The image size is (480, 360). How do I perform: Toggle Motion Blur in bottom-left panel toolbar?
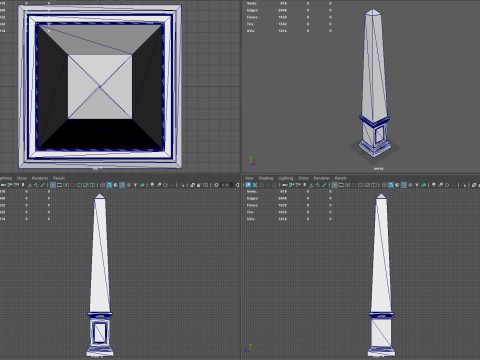159,185
